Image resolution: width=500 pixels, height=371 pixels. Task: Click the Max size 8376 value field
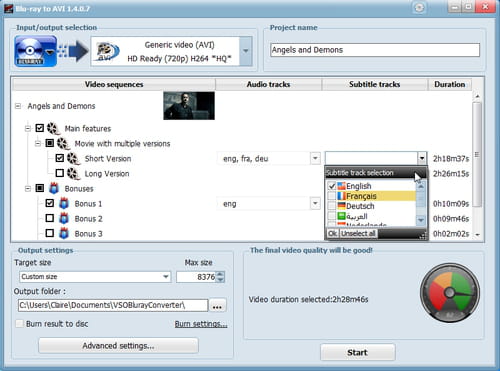point(196,277)
